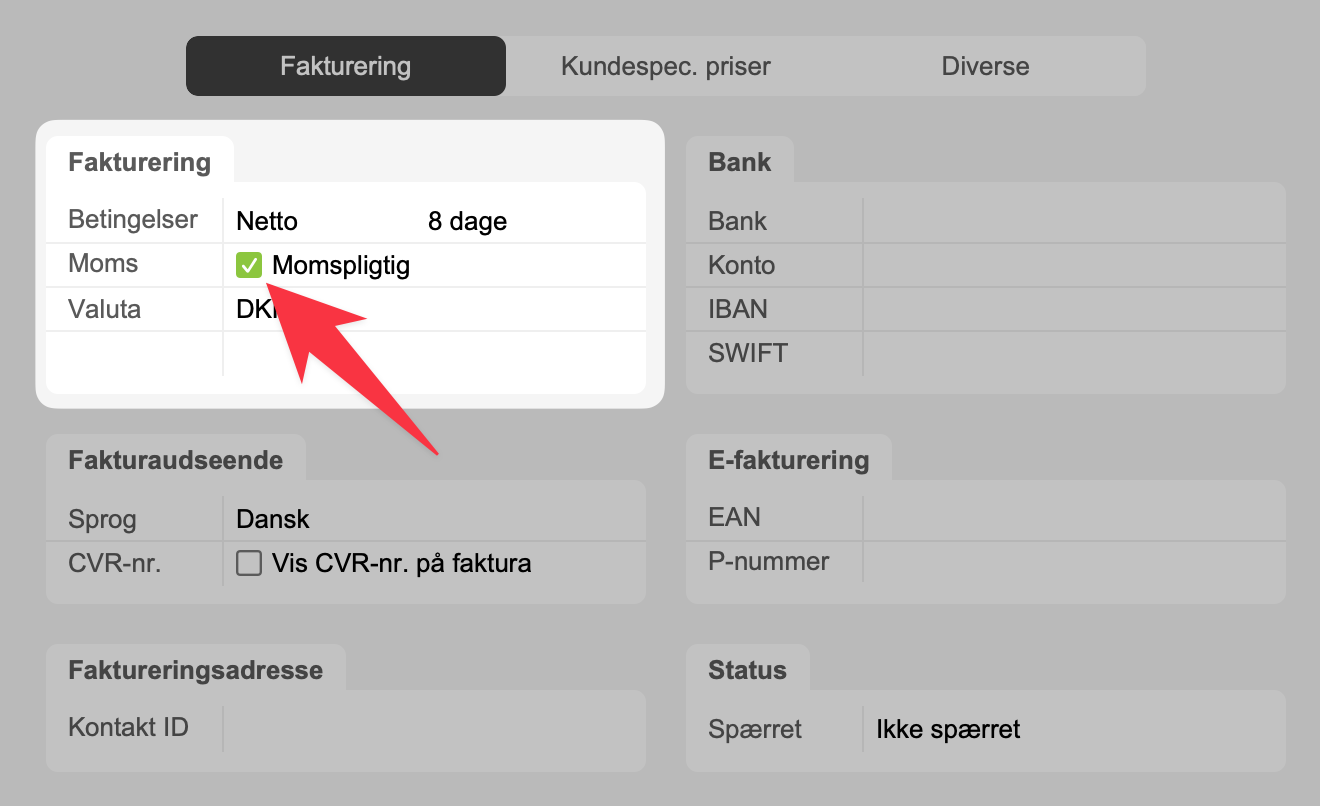Focus the Konto input field
The width and height of the screenshot is (1320, 806).
1070,266
